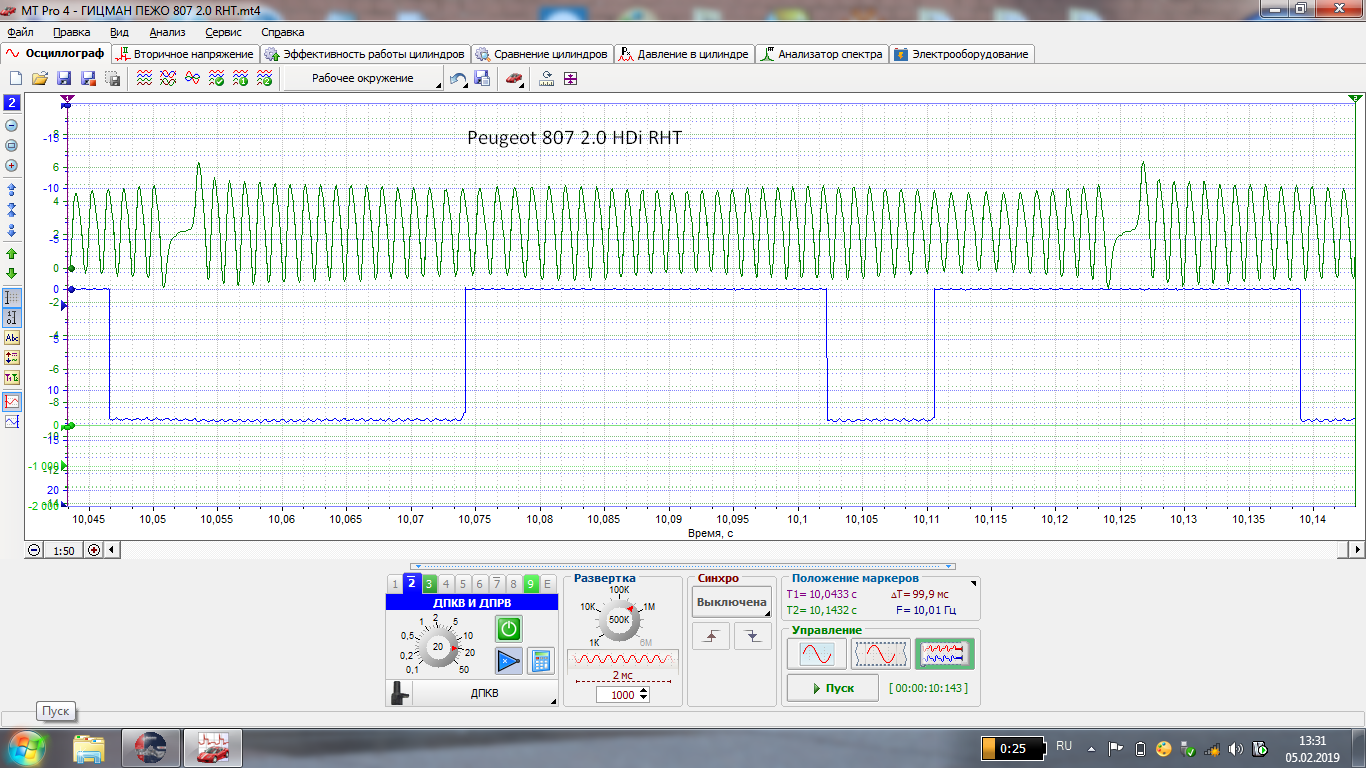Create a new file with blank page icon
Screen dimensions: 1366x768
click(x=15, y=78)
